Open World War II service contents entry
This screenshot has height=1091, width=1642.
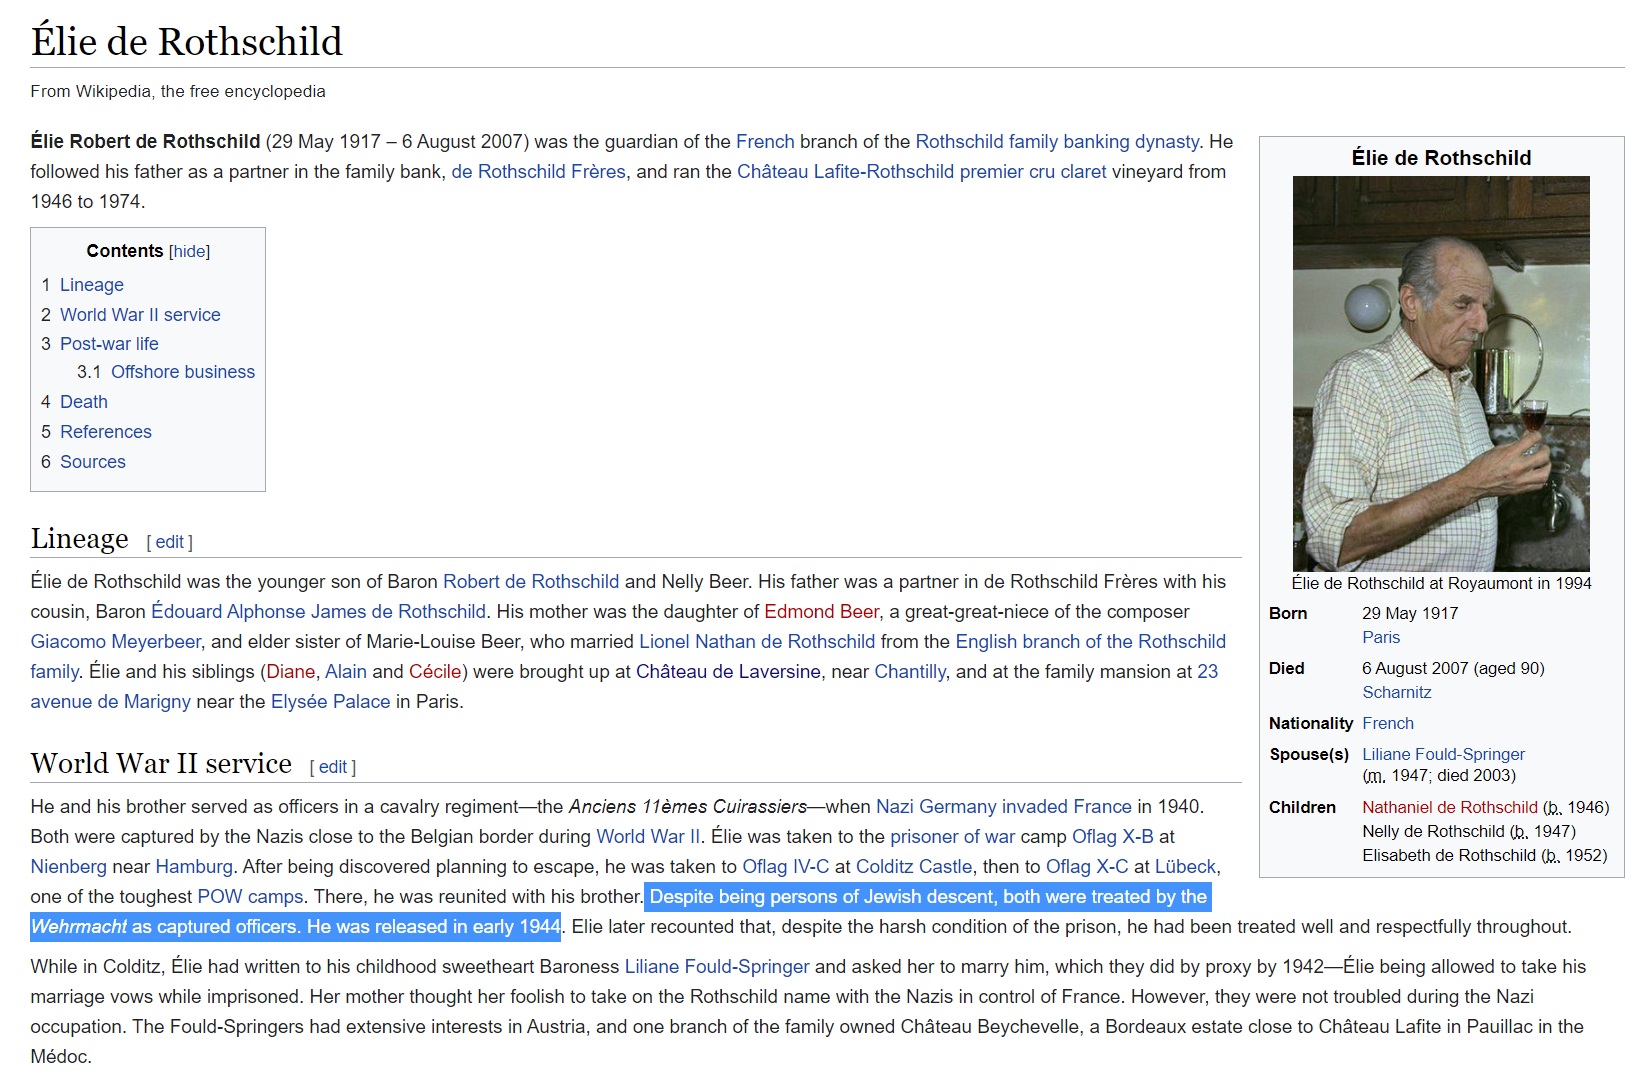[140, 315]
